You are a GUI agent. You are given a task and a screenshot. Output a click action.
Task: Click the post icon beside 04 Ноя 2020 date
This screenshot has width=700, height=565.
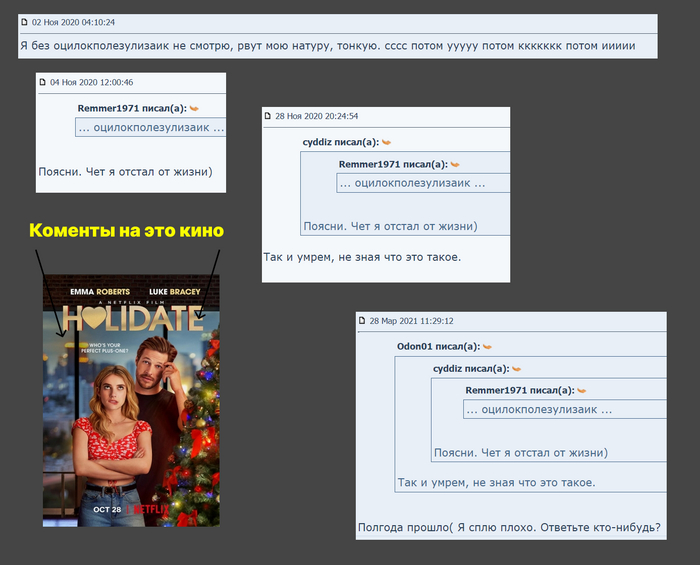click(43, 82)
